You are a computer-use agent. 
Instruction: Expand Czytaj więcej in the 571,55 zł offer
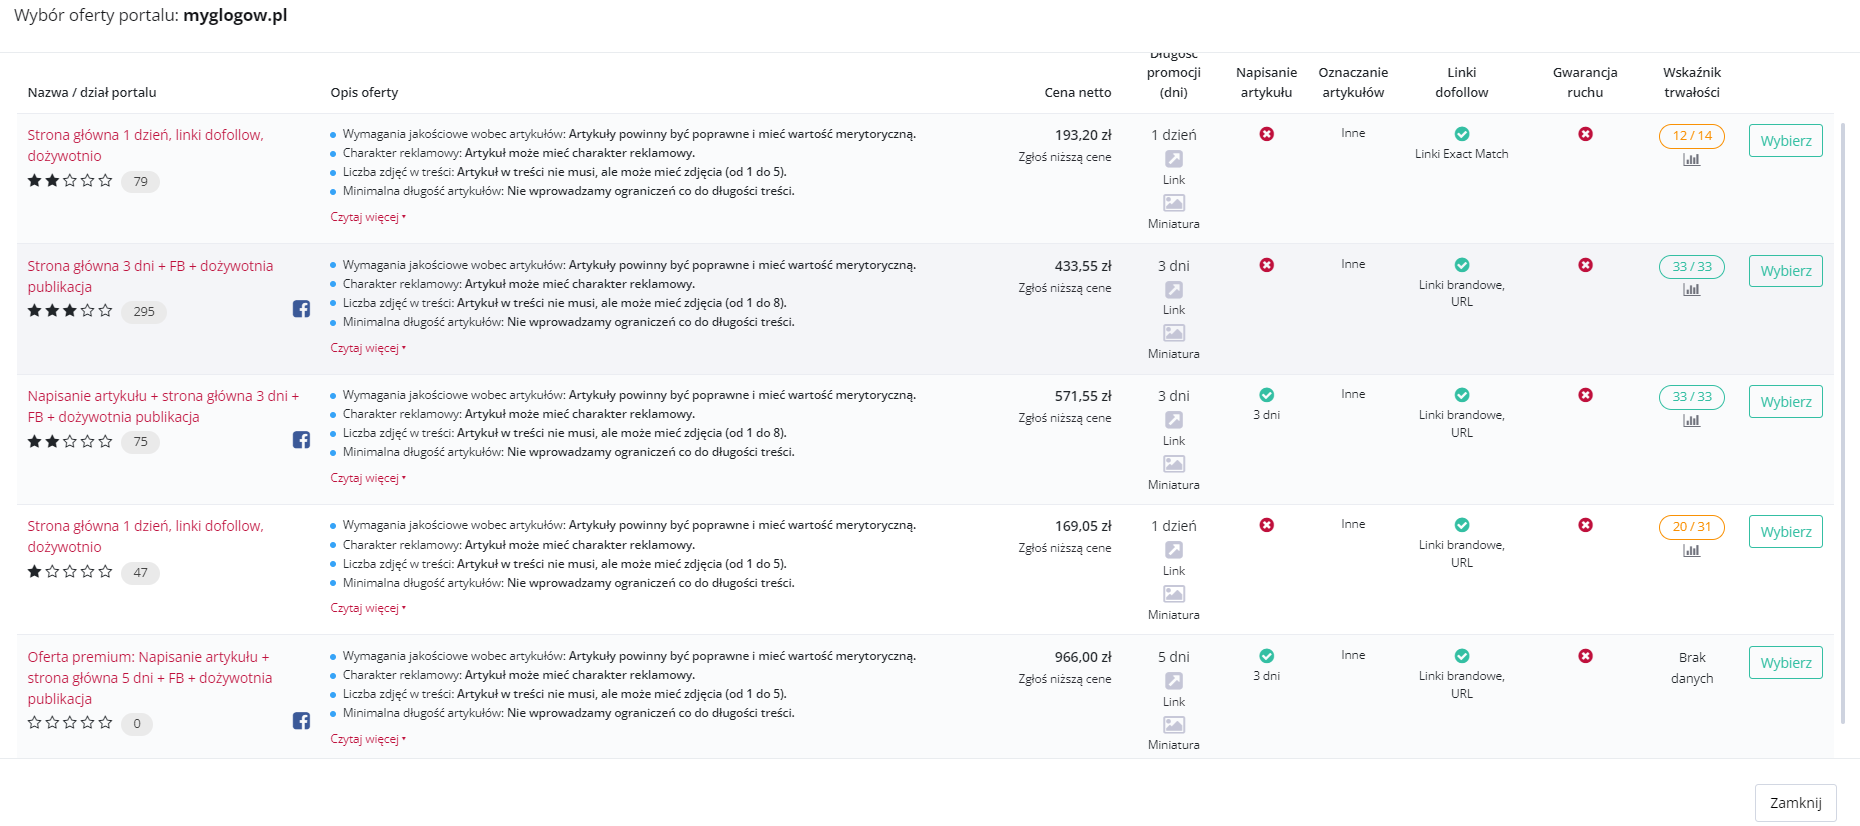click(366, 478)
